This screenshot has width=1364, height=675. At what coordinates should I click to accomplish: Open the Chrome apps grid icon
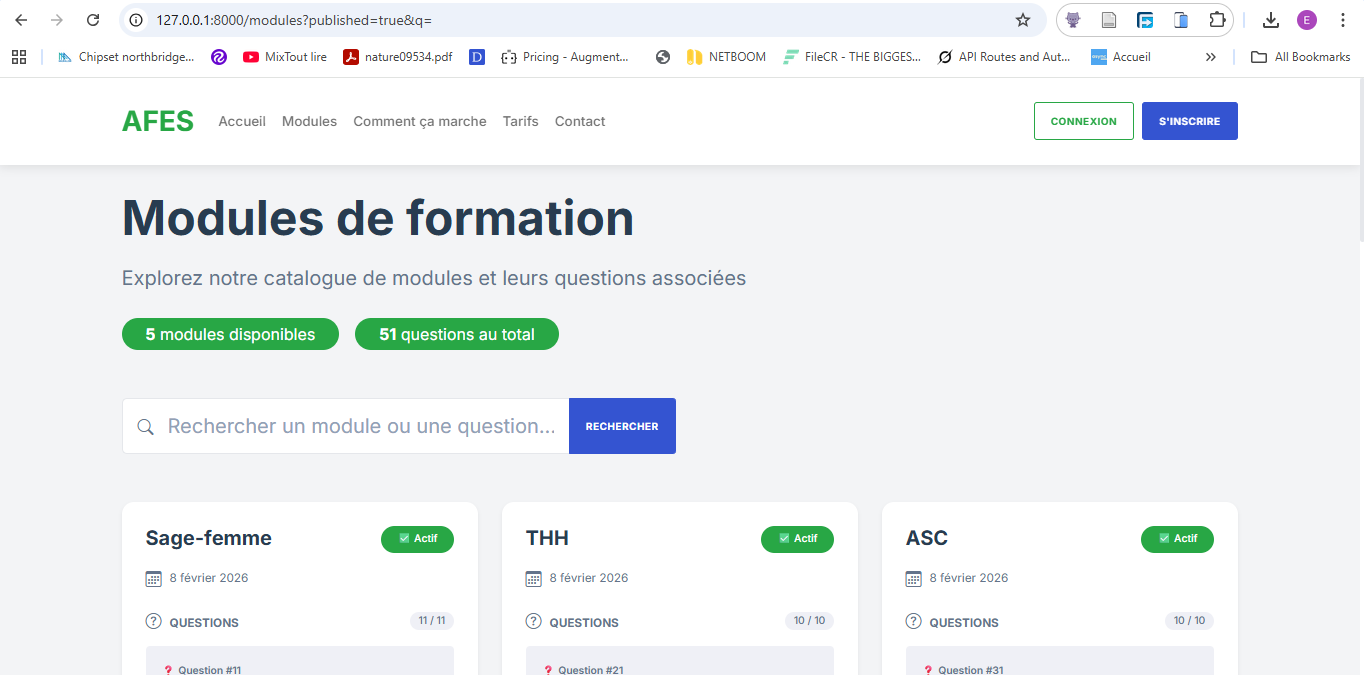[x=19, y=57]
